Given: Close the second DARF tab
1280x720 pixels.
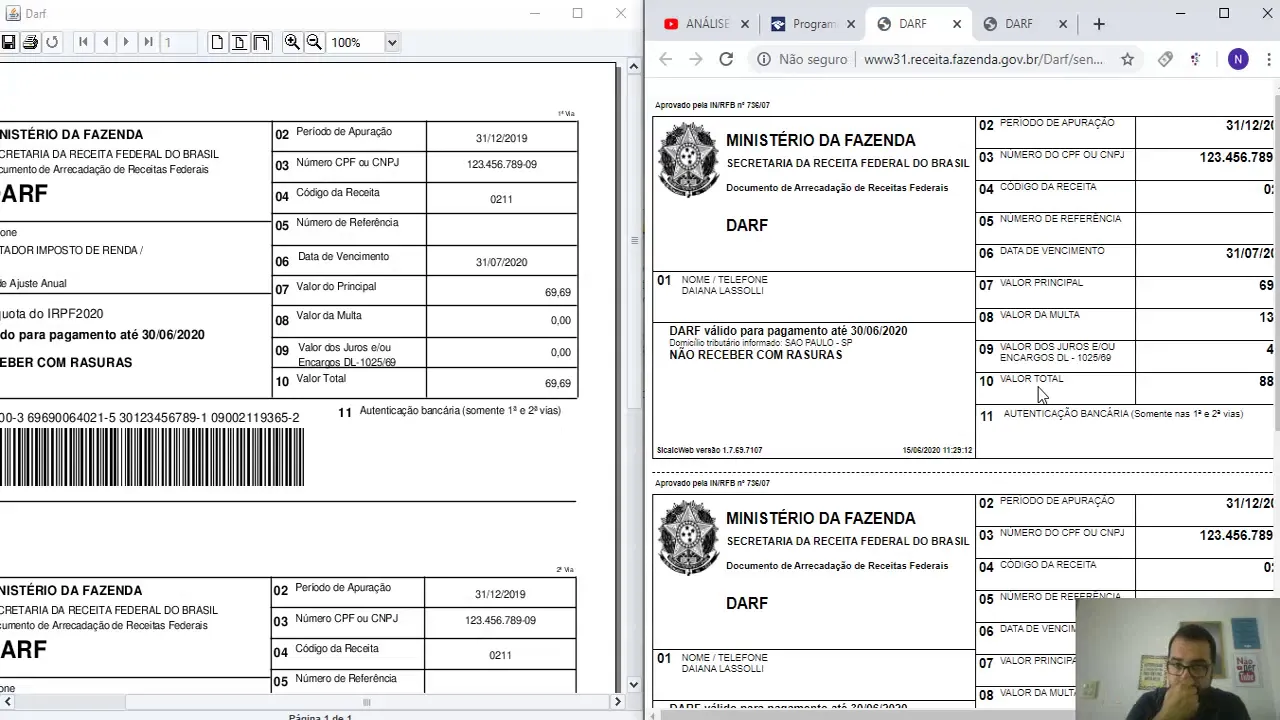Looking at the screenshot, I should pos(1063,24).
